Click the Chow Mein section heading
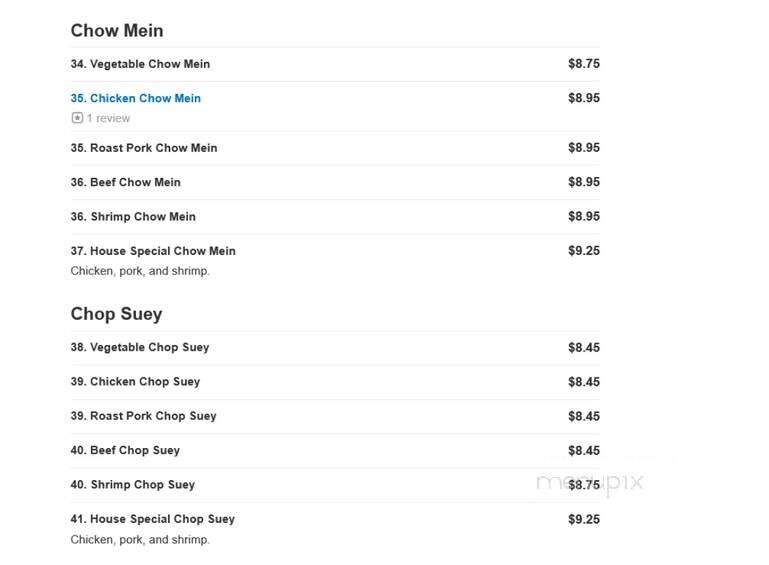Screen dimensions: 769x565 (x=117, y=30)
